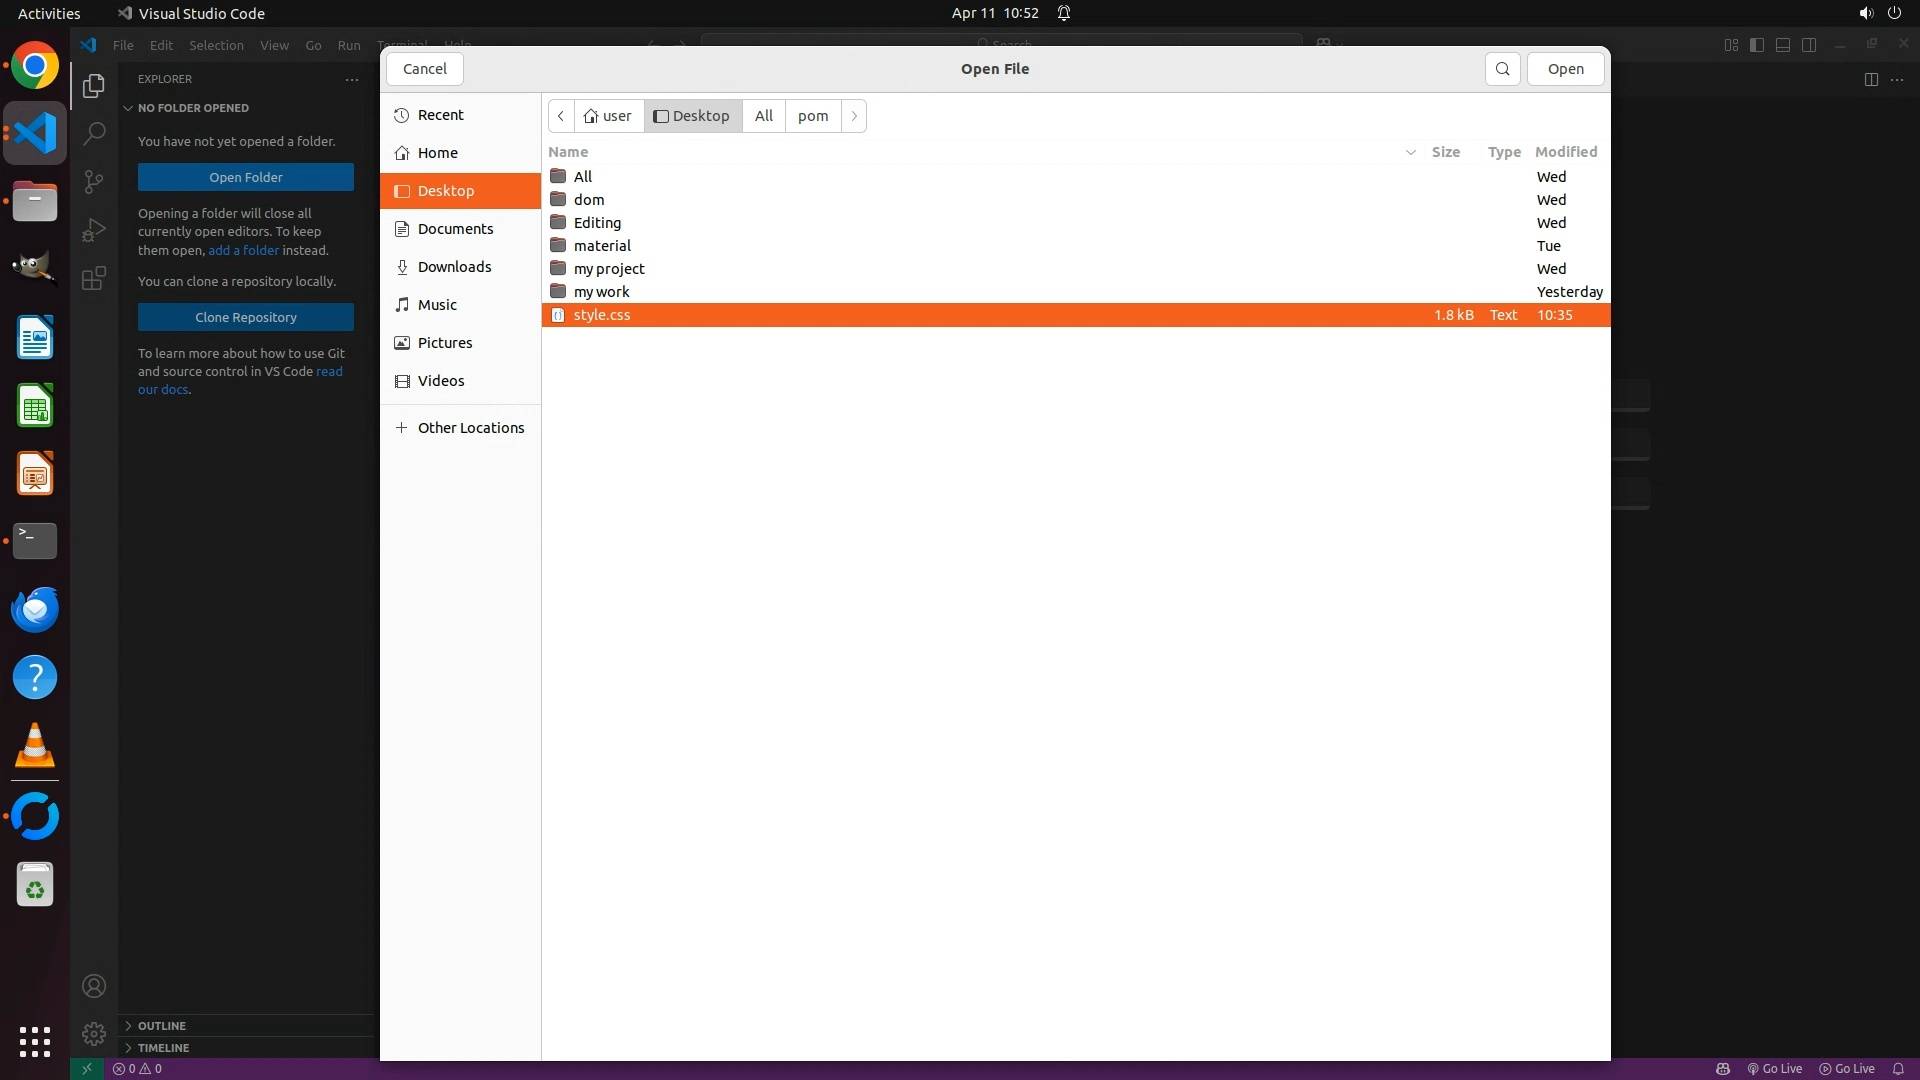Open the VS Code Source Control view

click(x=94, y=181)
